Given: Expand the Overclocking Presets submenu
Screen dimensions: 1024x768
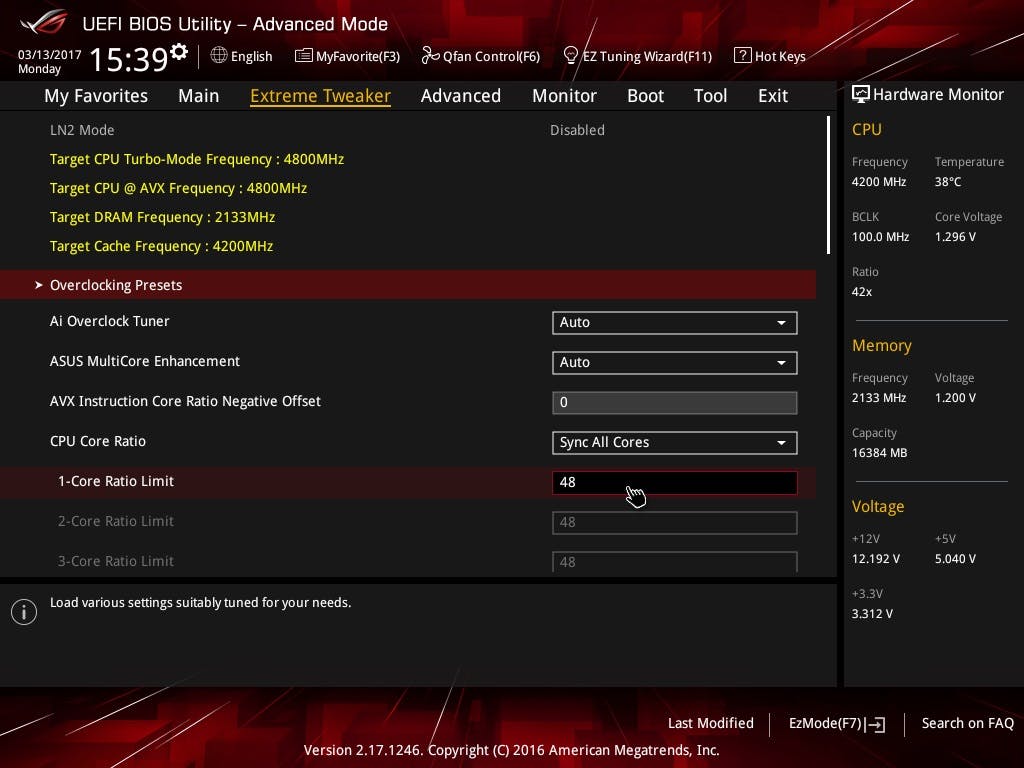Looking at the screenshot, I should (116, 285).
